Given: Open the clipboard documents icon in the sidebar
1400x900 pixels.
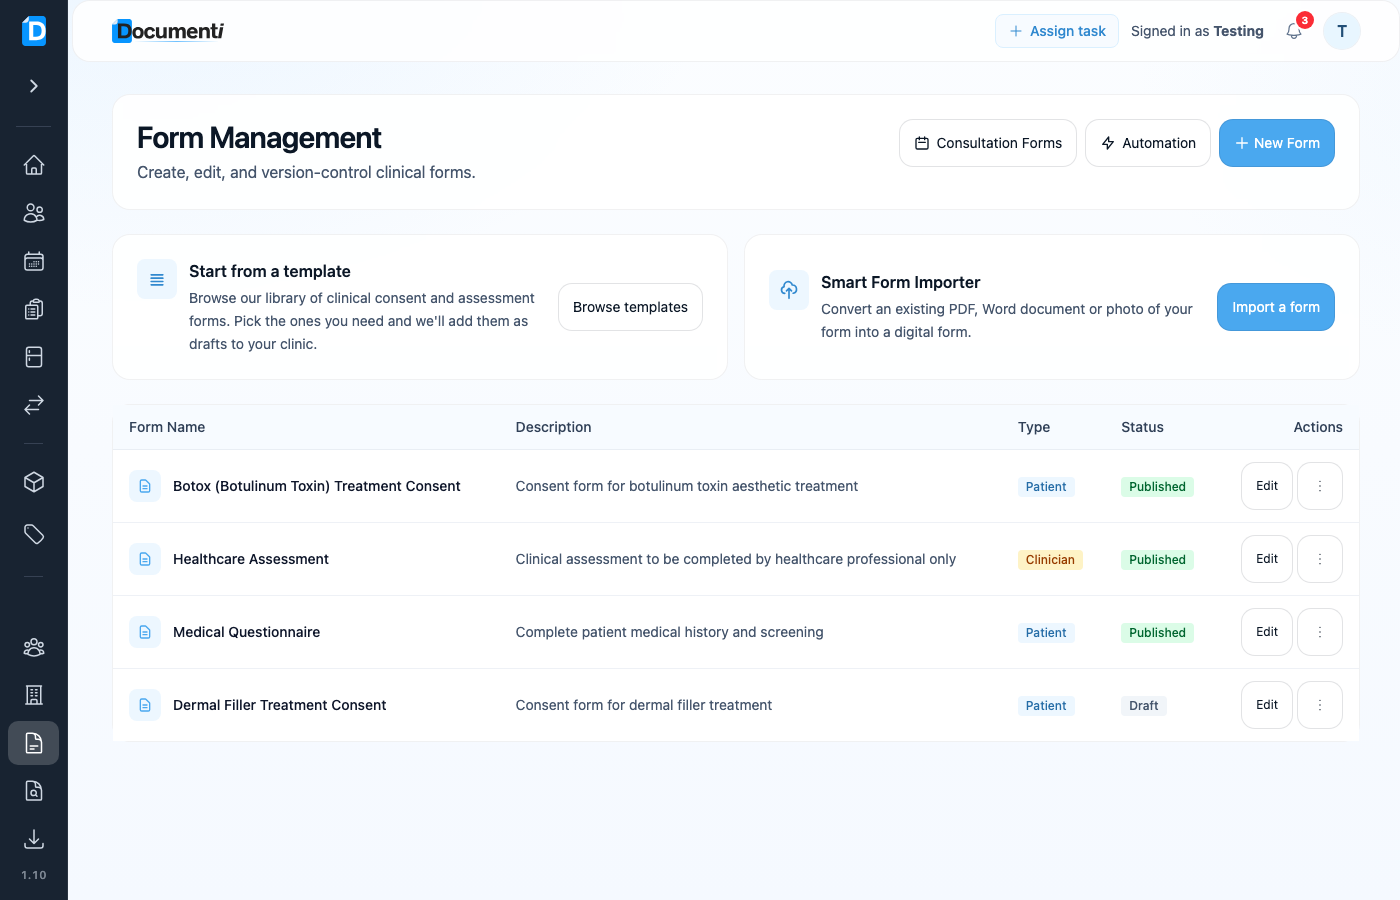Looking at the screenshot, I should click(x=34, y=309).
